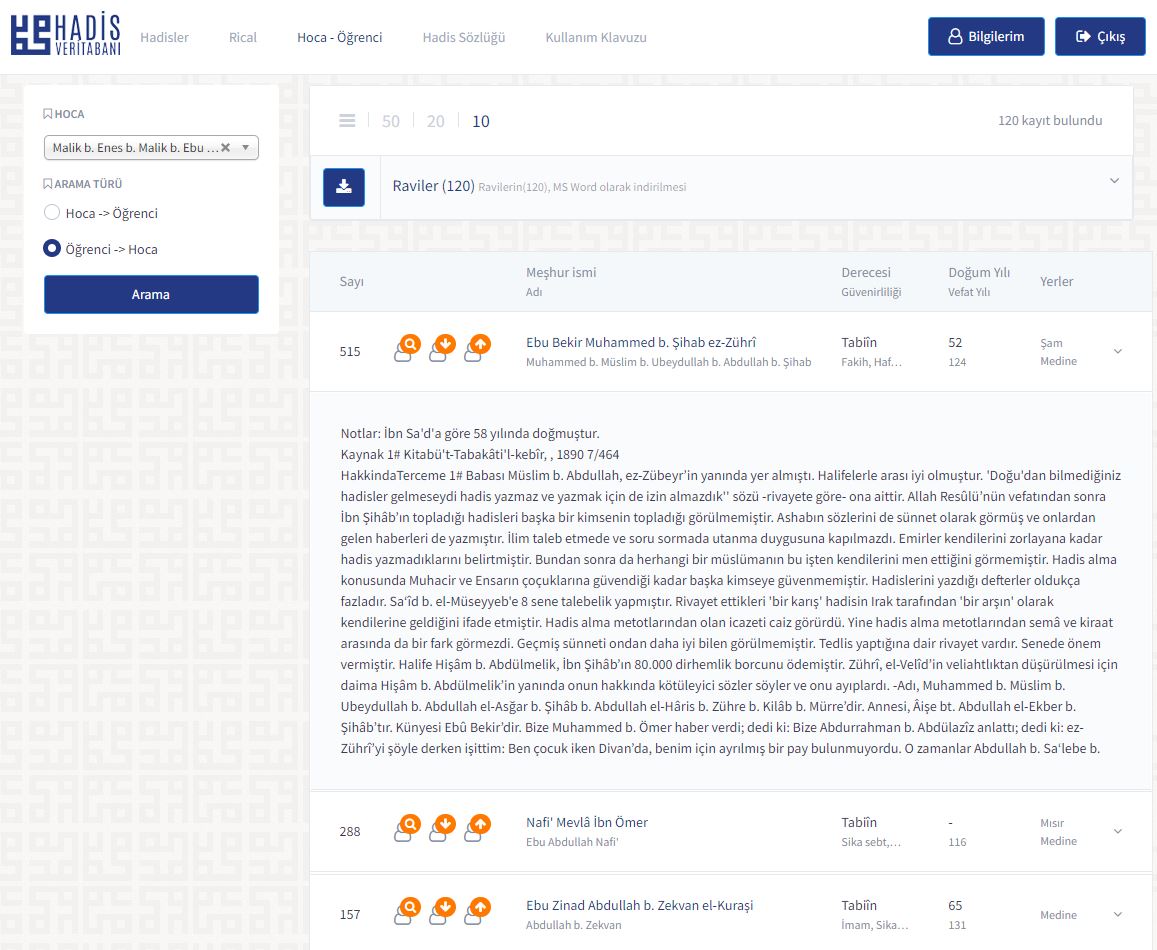Clear the selected Malik b. Enes hoca
Screen dimensions: 1157x950
coord(225,148)
